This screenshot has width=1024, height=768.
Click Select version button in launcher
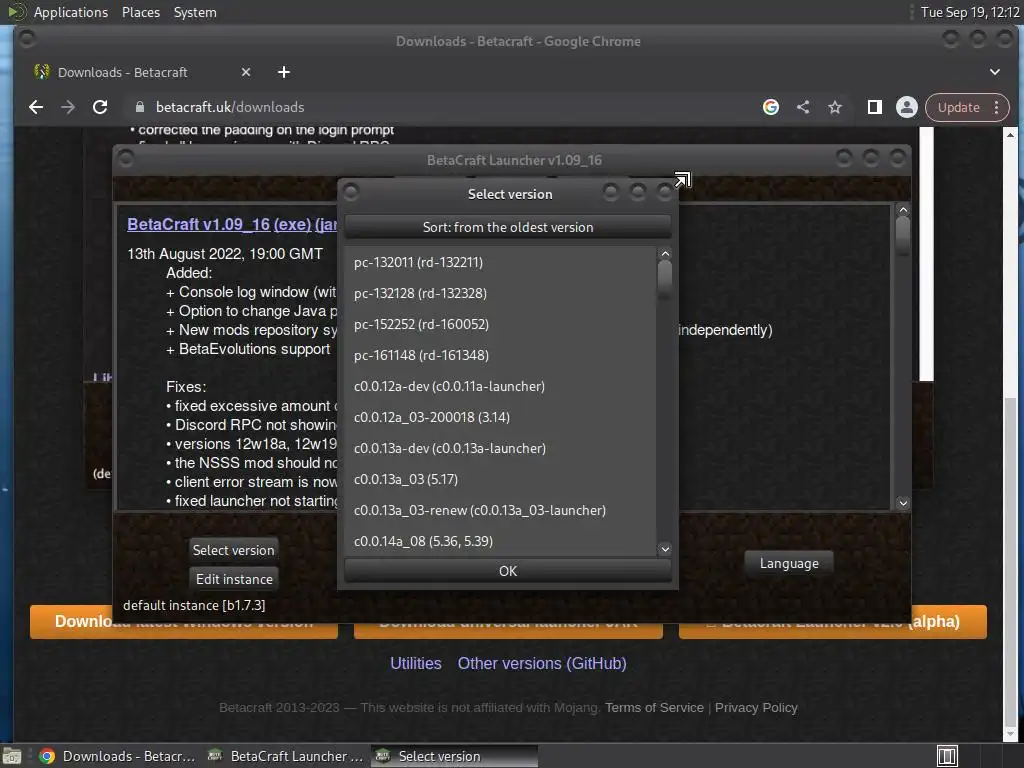click(233, 550)
